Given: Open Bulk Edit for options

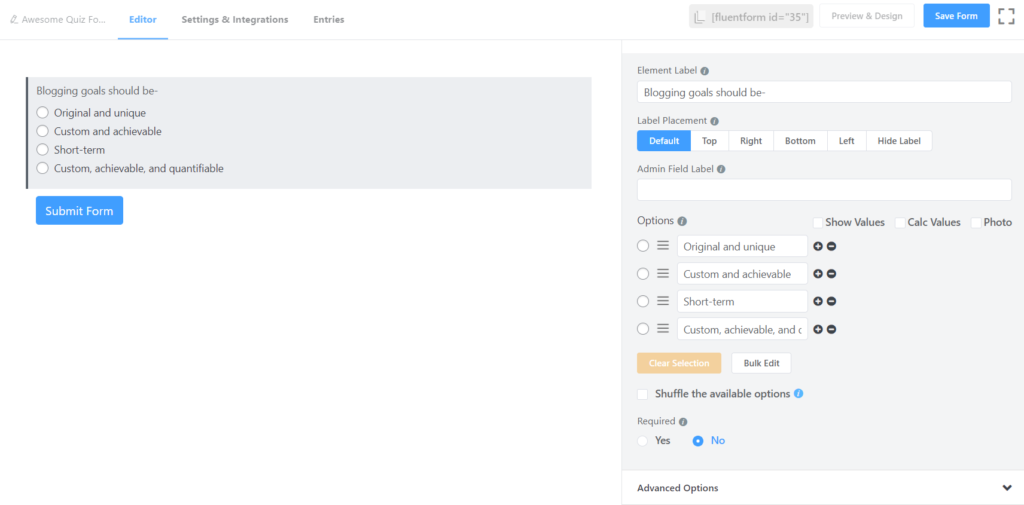Looking at the screenshot, I should click(x=761, y=363).
